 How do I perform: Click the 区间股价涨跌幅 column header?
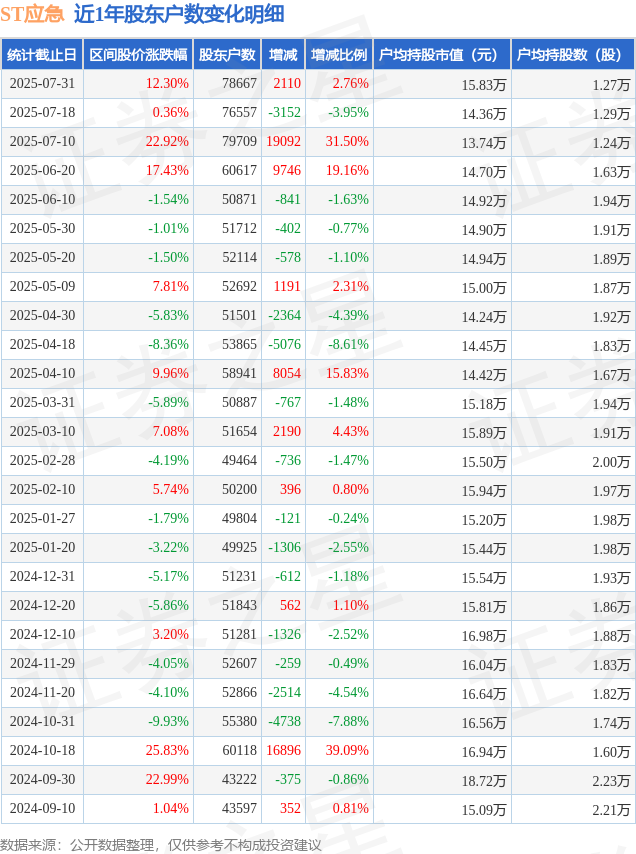point(138,54)
